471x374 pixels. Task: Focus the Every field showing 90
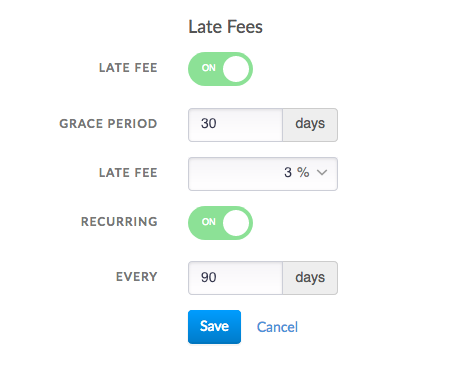point(235,278)
